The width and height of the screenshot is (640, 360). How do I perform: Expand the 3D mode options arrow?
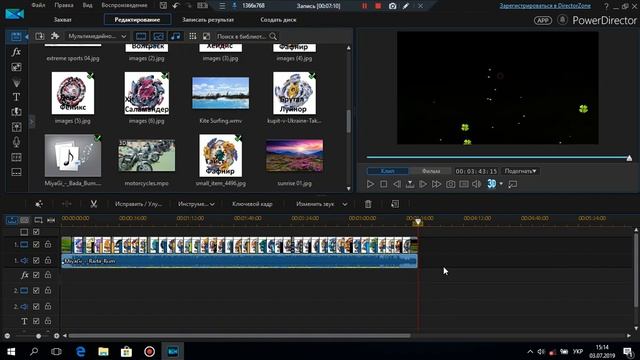point(501,184)
